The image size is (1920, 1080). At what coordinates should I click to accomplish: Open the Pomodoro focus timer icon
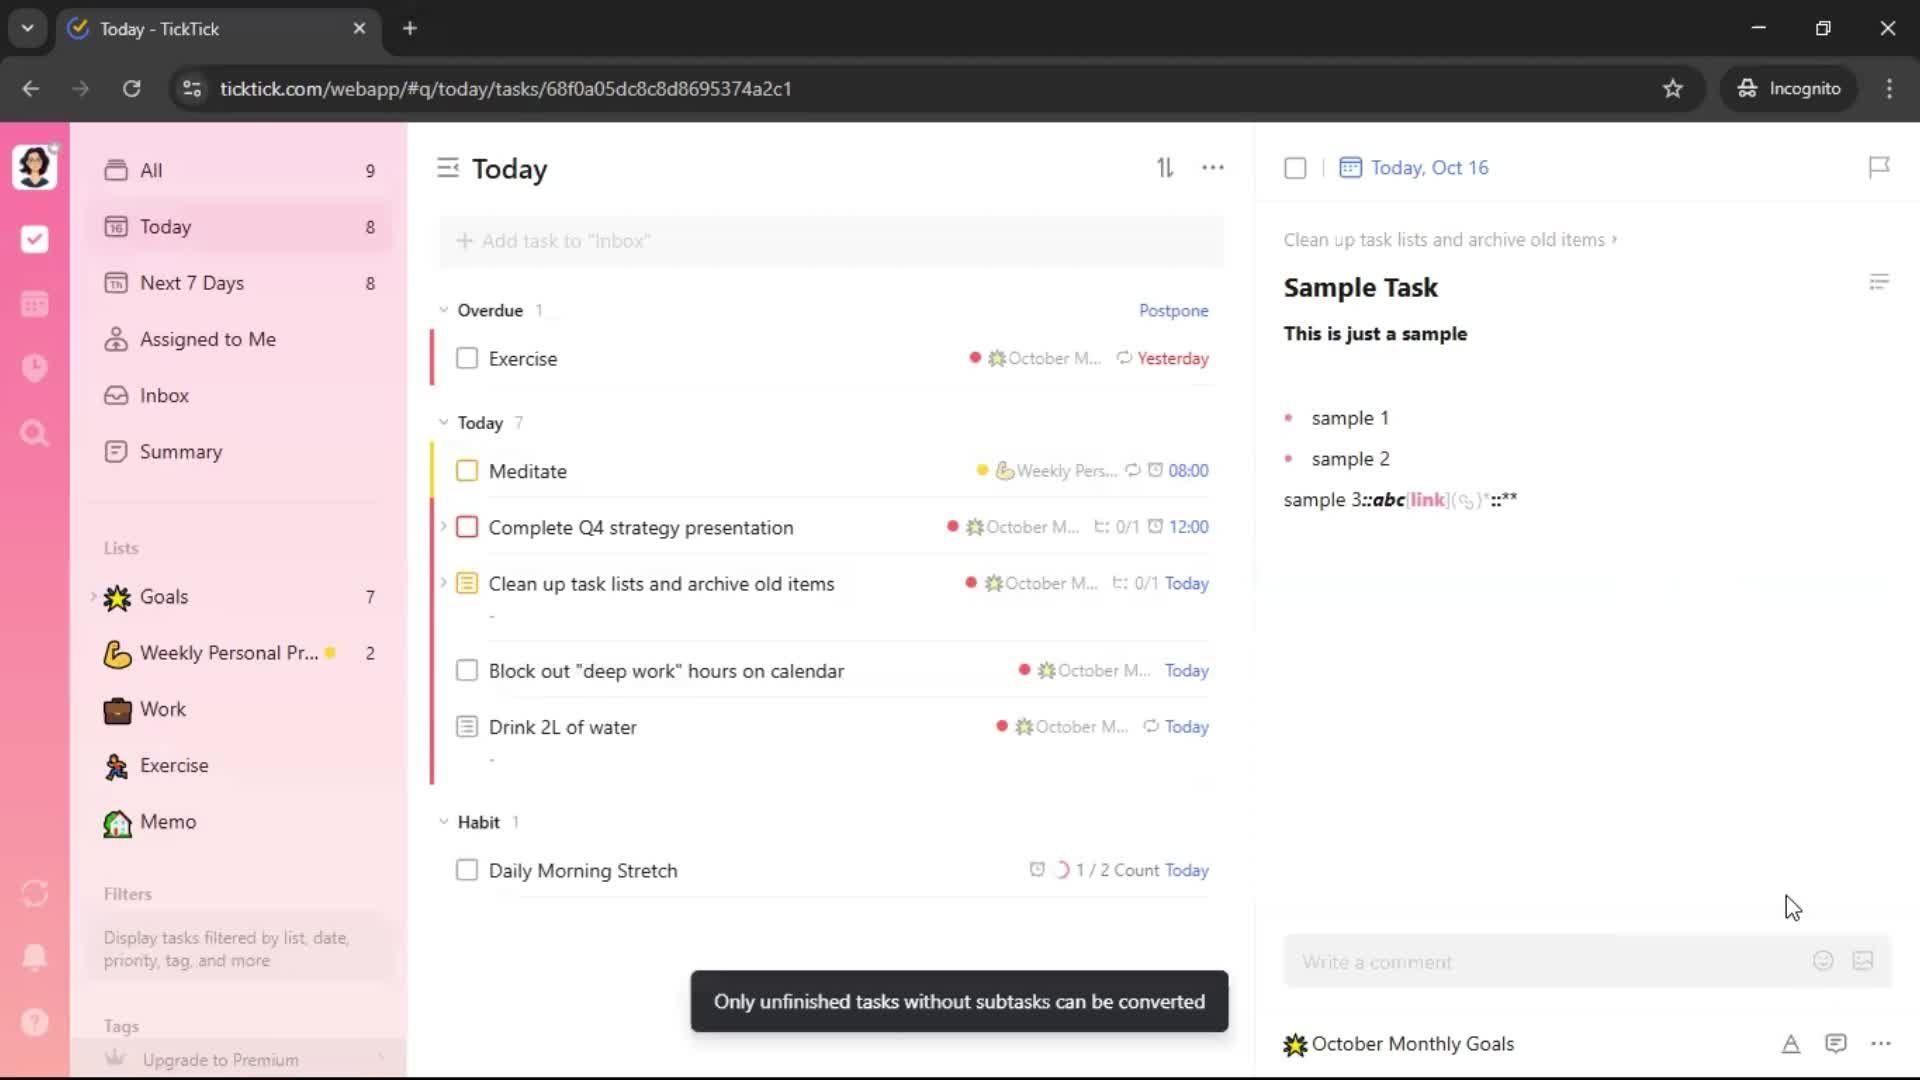[34, 368]
